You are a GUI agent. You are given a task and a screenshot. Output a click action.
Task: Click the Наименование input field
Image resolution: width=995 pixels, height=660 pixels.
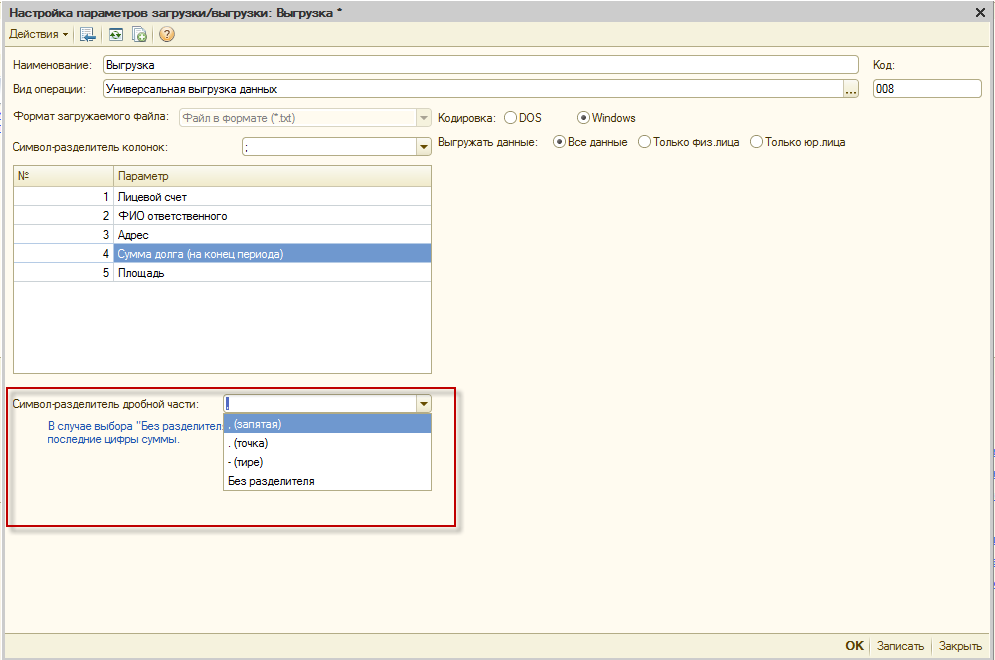click(x=480, y=65)
